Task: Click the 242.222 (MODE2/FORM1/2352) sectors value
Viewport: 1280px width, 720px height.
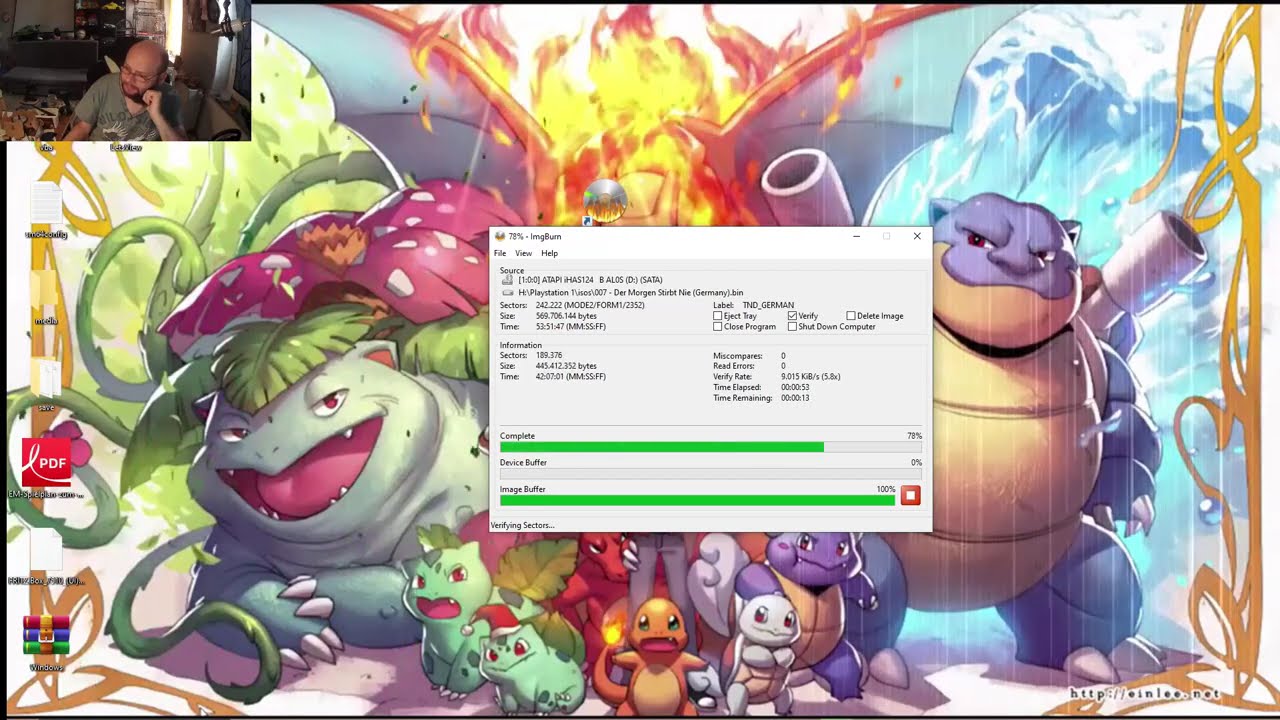Action: tap(590, 305)
